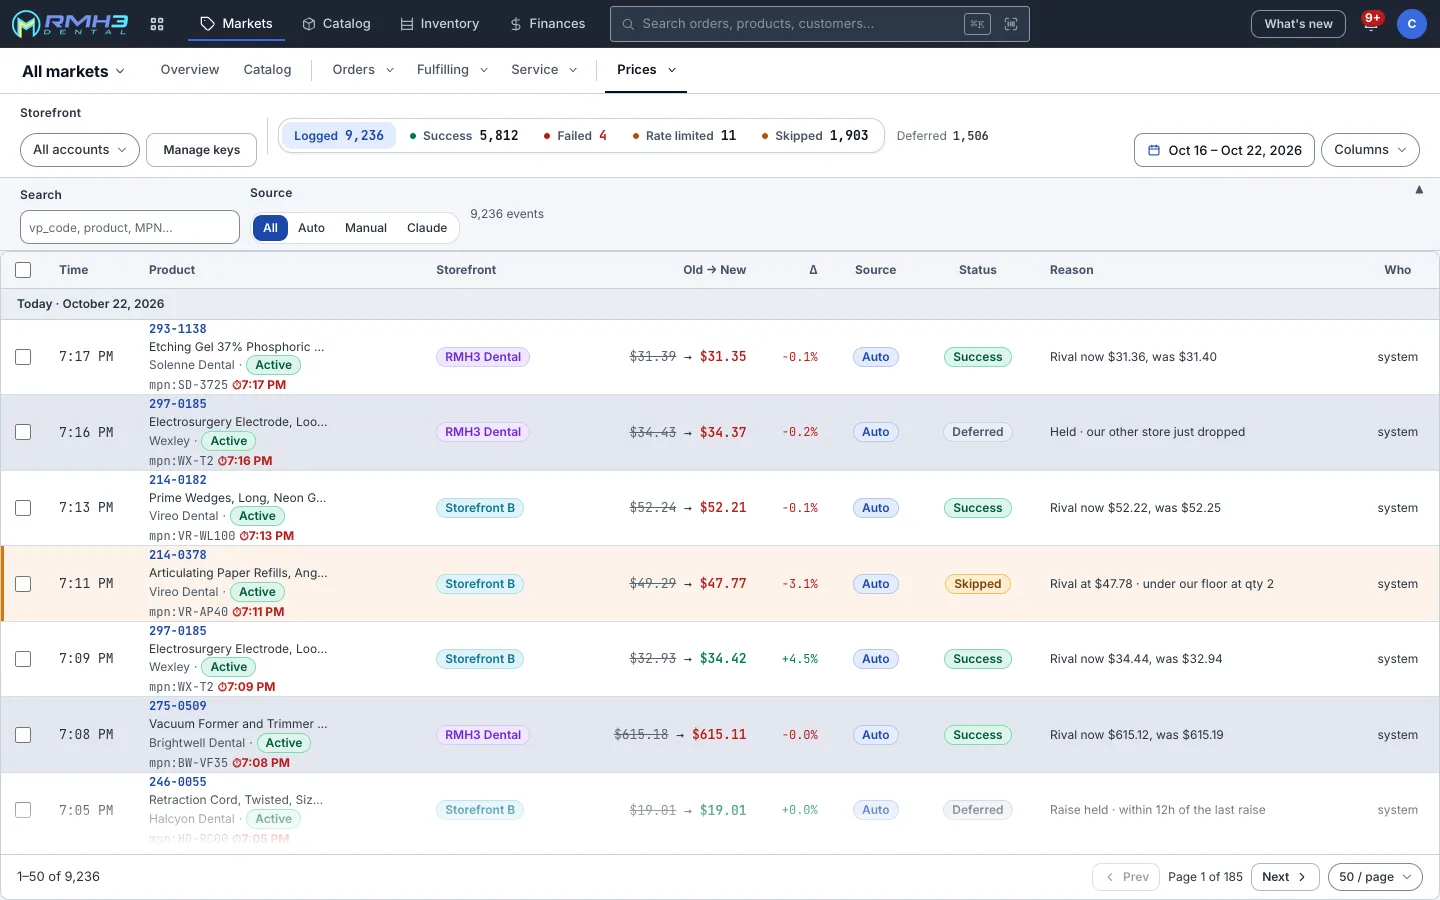Go to Catalog in top navigation
Viewport: 1440px width, 900px height.
336,24
